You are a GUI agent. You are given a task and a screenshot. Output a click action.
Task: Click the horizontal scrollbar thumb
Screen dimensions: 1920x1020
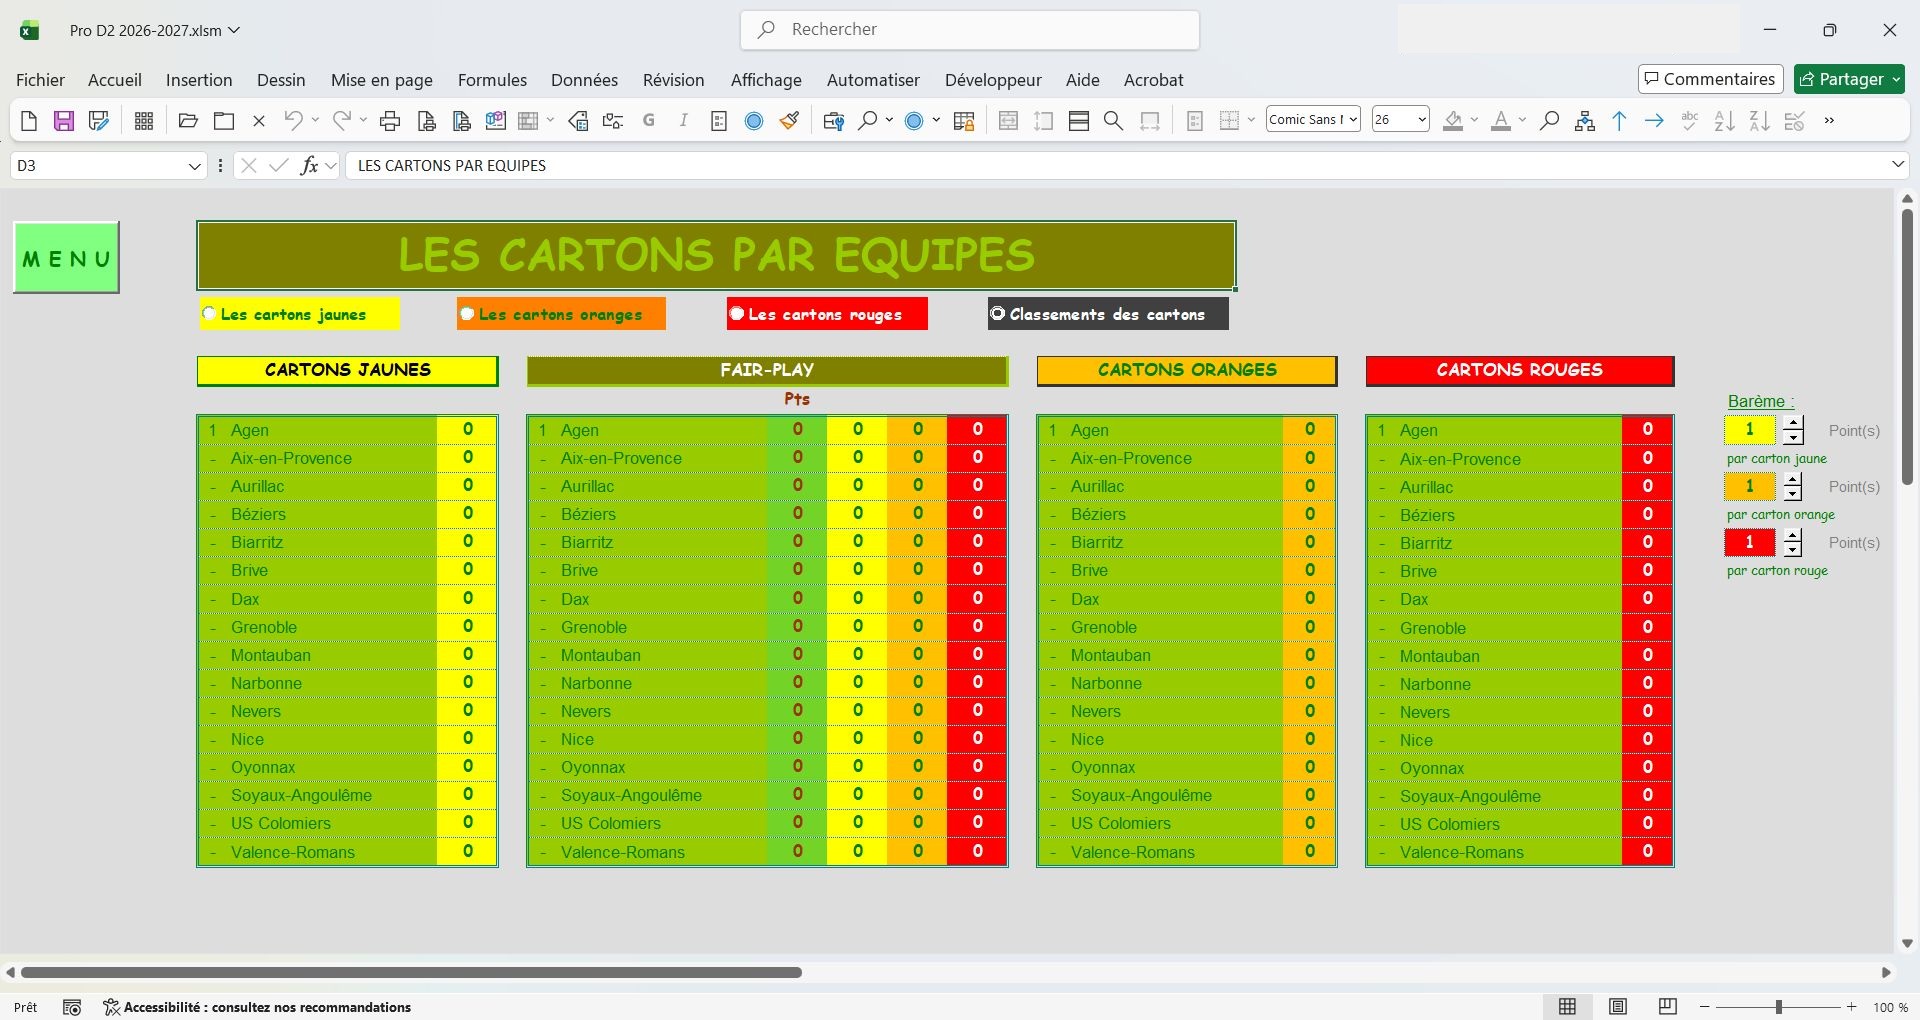pos(411,972)
